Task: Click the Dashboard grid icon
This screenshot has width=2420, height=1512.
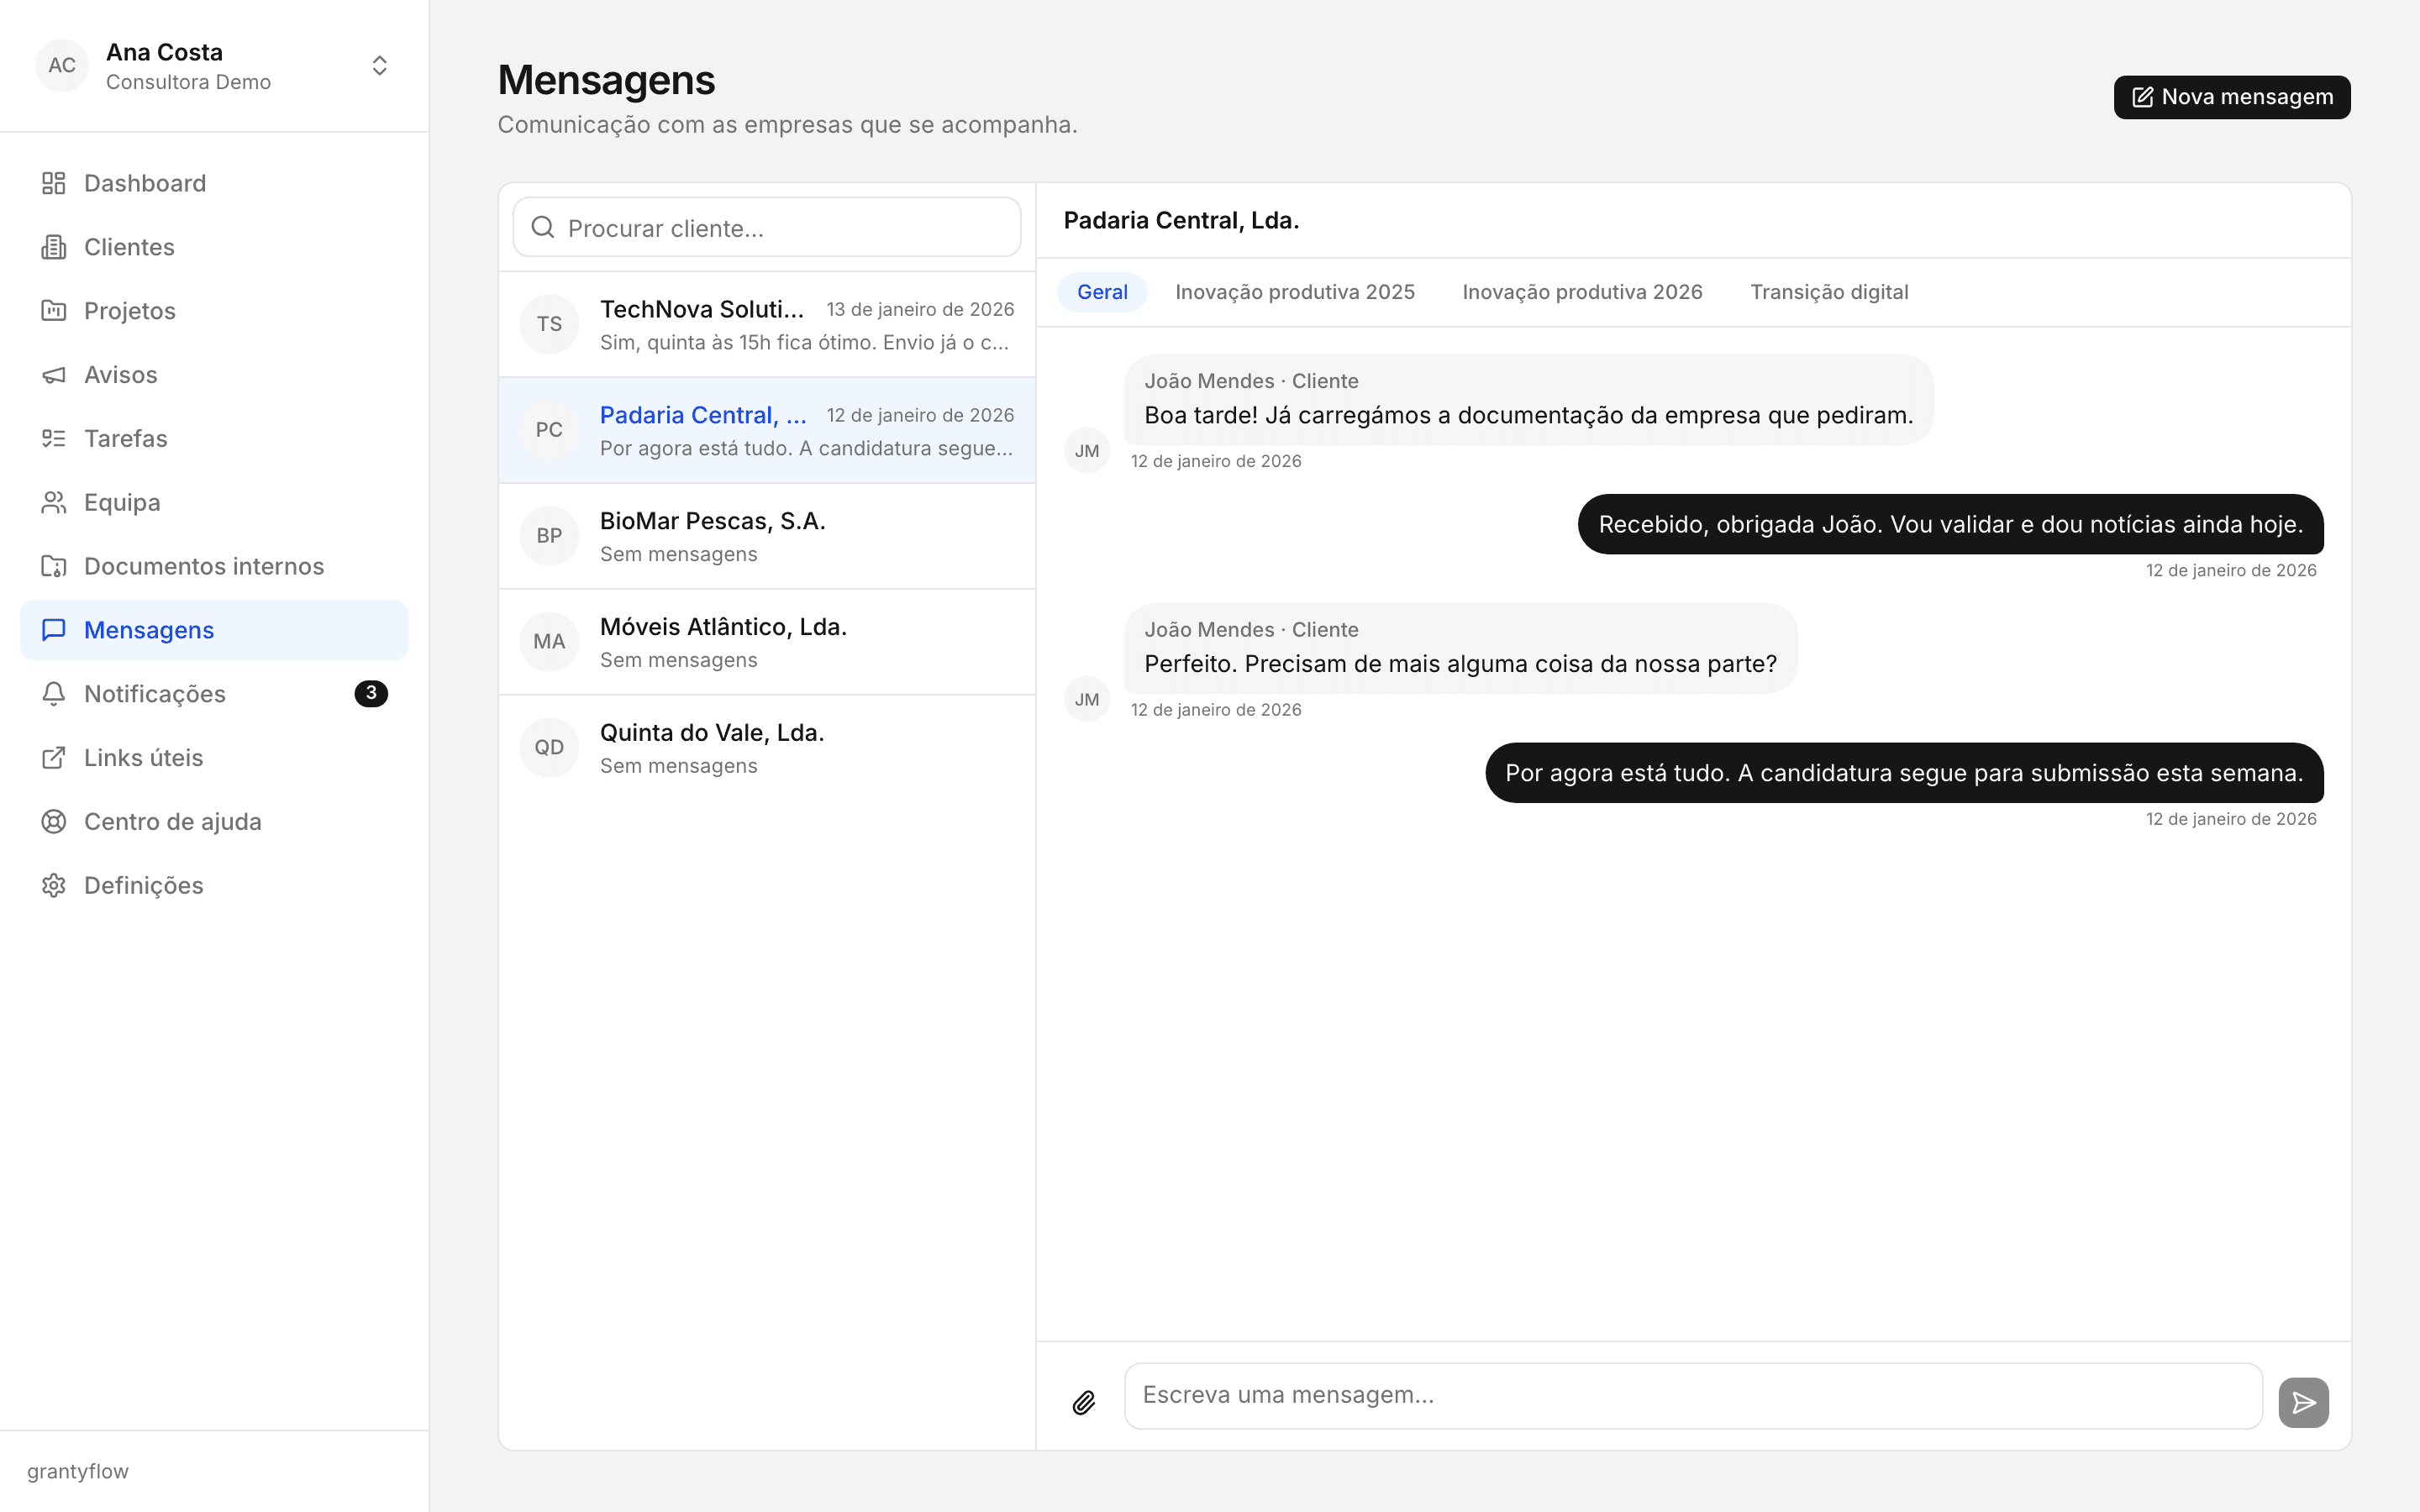Action: 54,183
